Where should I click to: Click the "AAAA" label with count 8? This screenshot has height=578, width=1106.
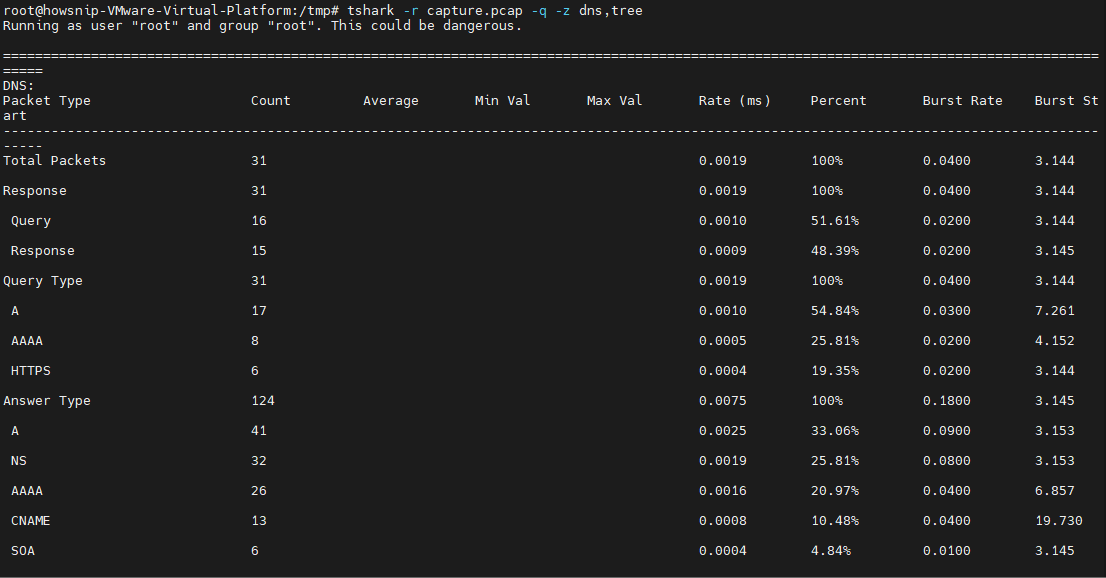pyautogui.click(x=27, y=341)
